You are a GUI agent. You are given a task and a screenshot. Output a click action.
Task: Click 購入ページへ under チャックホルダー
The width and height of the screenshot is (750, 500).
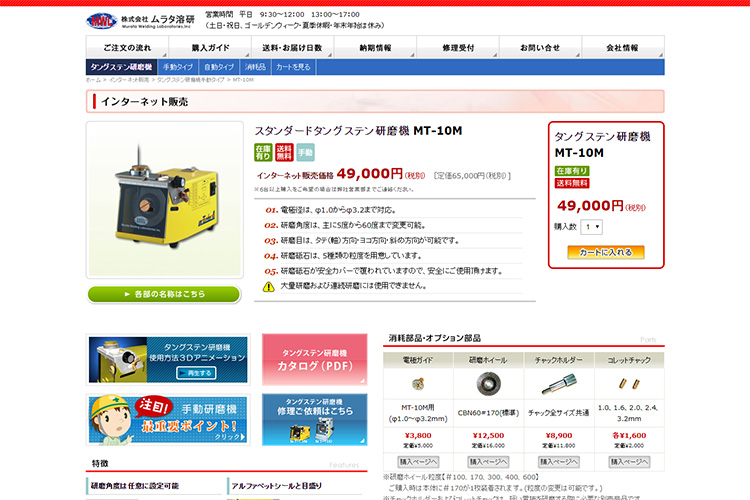[x=559, y=462]
